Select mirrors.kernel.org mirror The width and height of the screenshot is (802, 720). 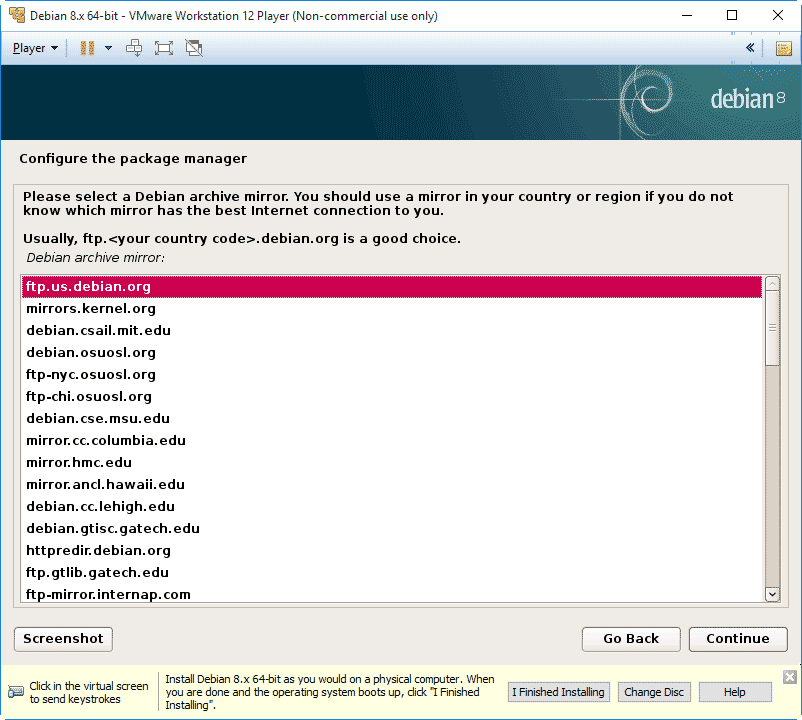click(x=91, y=309)
